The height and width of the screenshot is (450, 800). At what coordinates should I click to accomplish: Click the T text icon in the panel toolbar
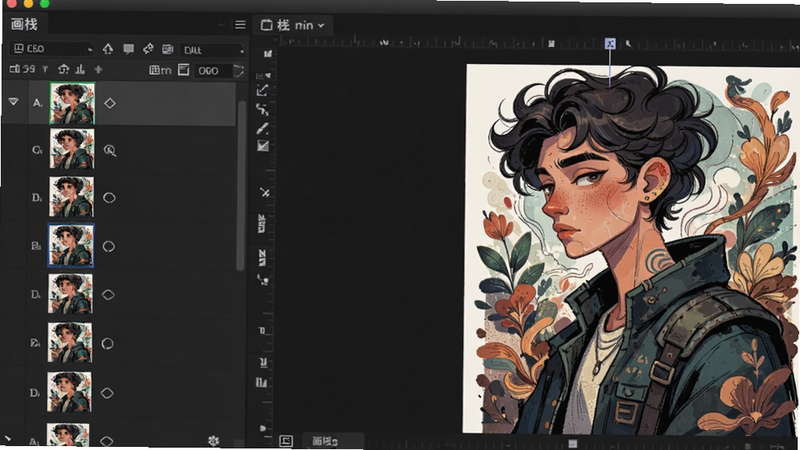point(45,69)
